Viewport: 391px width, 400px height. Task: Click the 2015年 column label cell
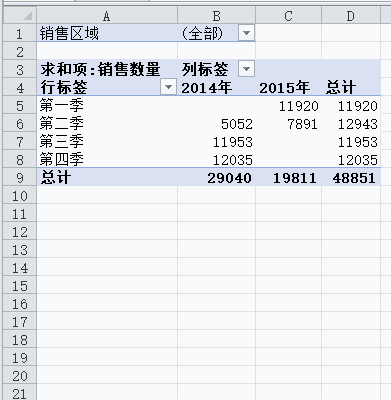click(288, 87)
